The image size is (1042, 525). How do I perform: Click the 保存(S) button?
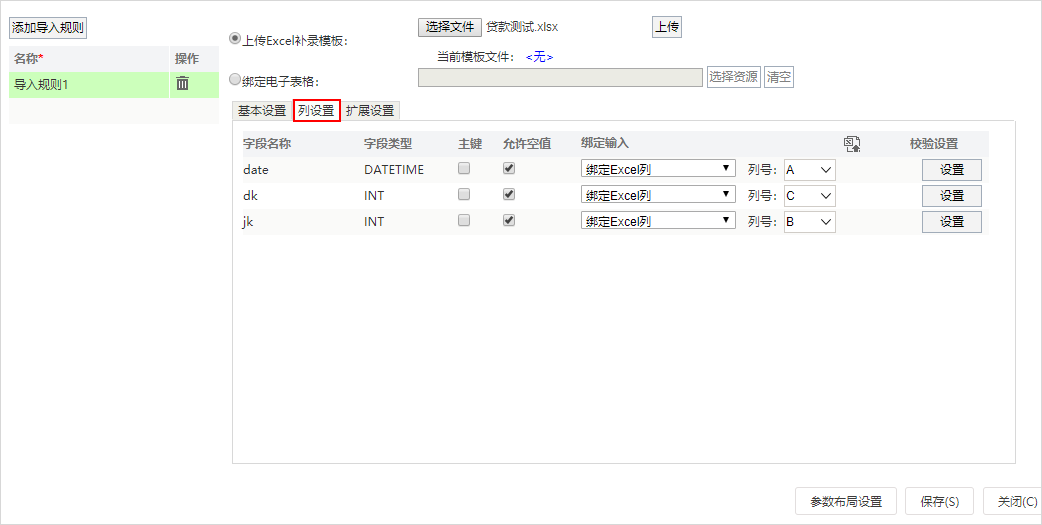[940, 501]
